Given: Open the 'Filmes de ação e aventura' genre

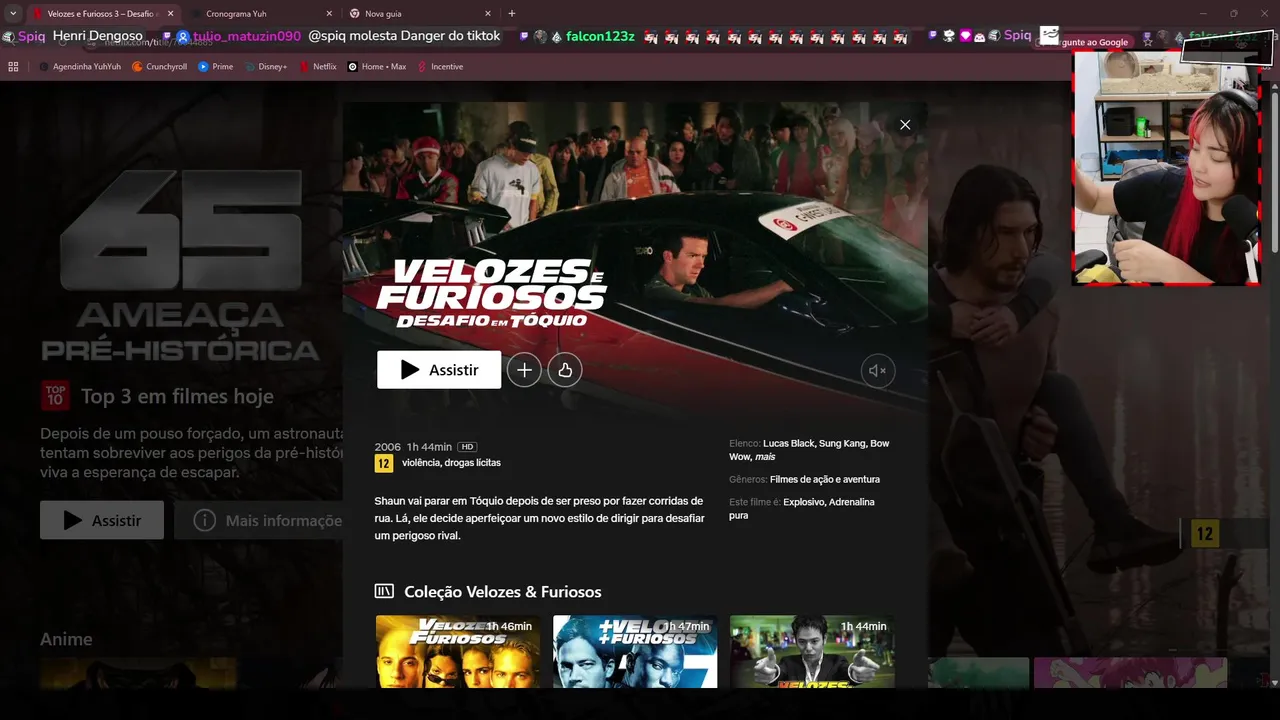Looking at the screenshot, I should click(x=825, y=480).
